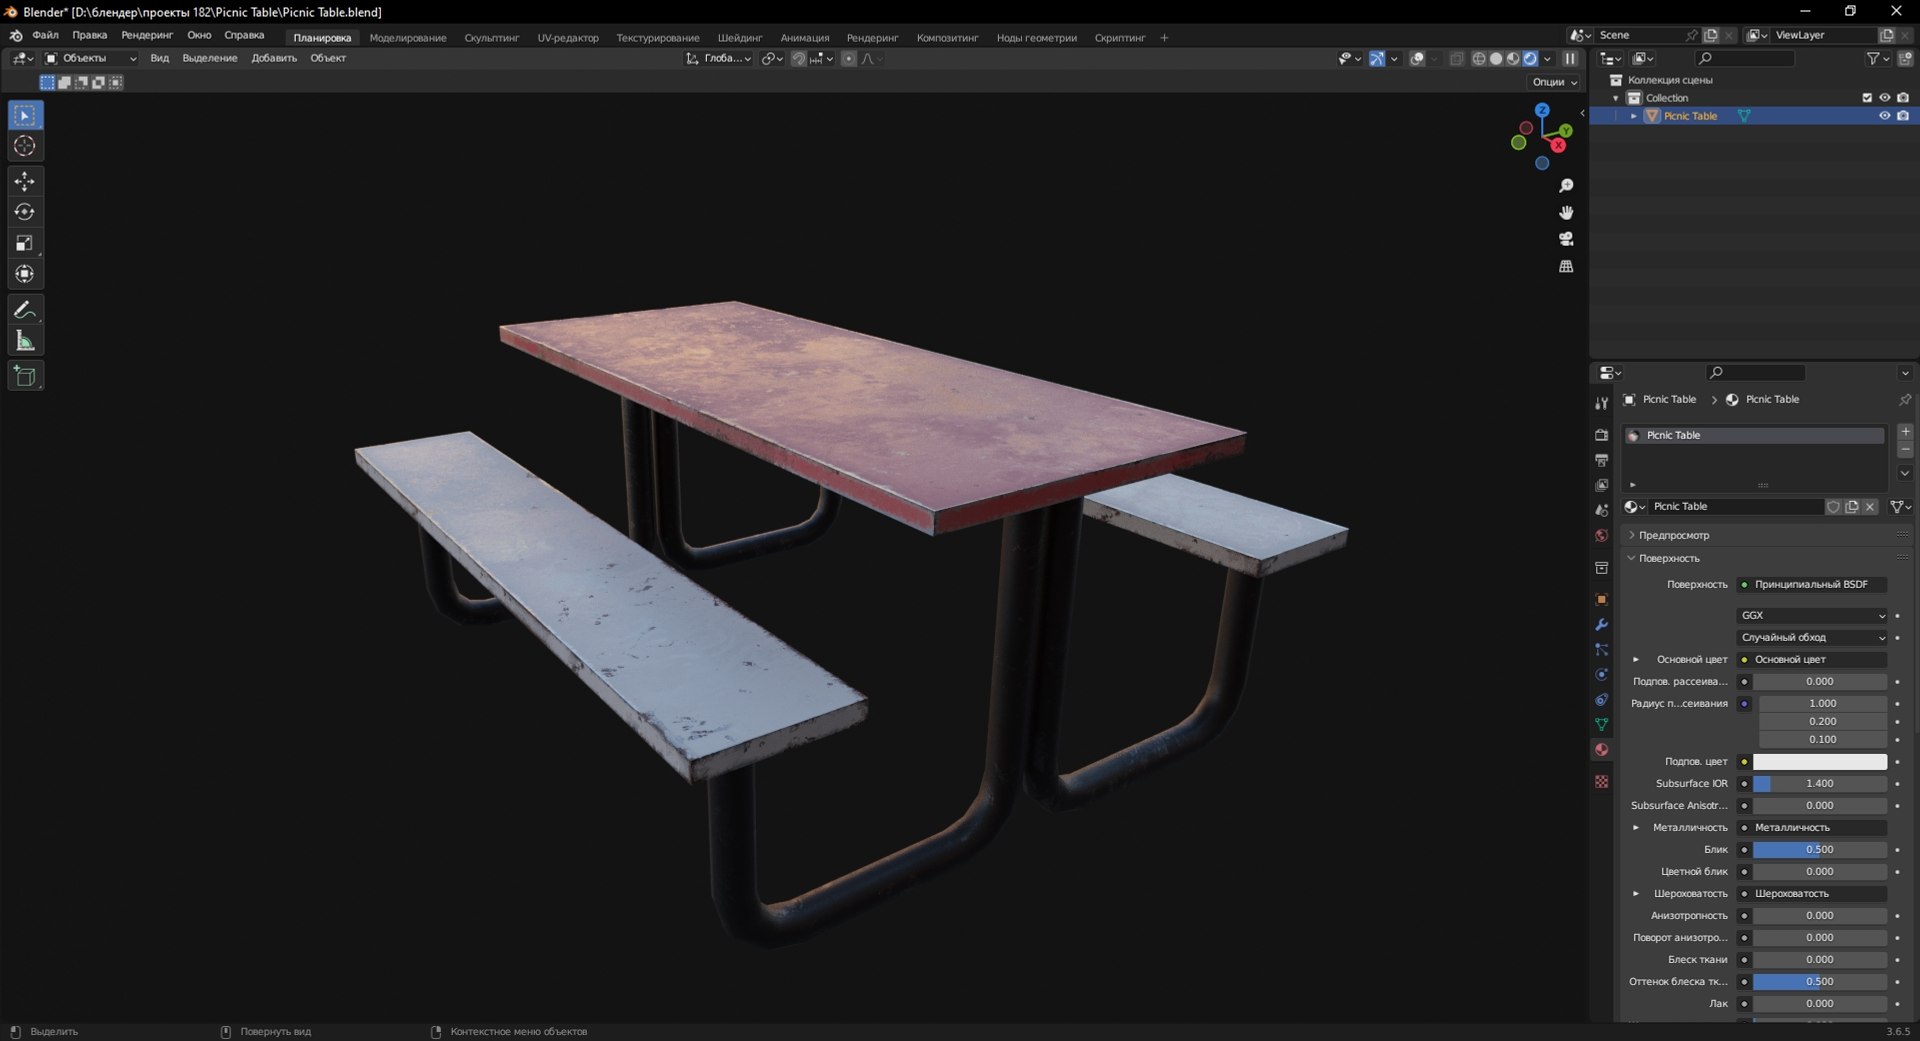The height and width of the screenshot is (1041, 1920).
Task: Open the Файл menu
Action: point(45,35)
